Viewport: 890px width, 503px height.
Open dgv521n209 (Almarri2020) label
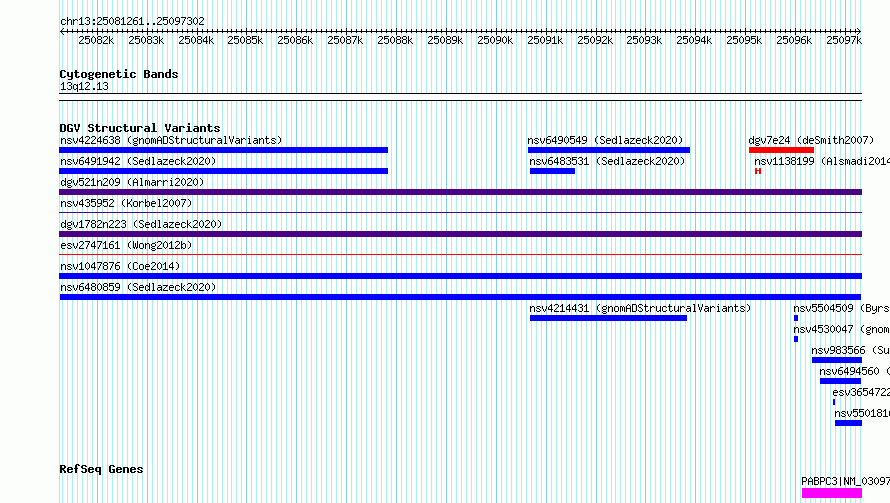132,182
